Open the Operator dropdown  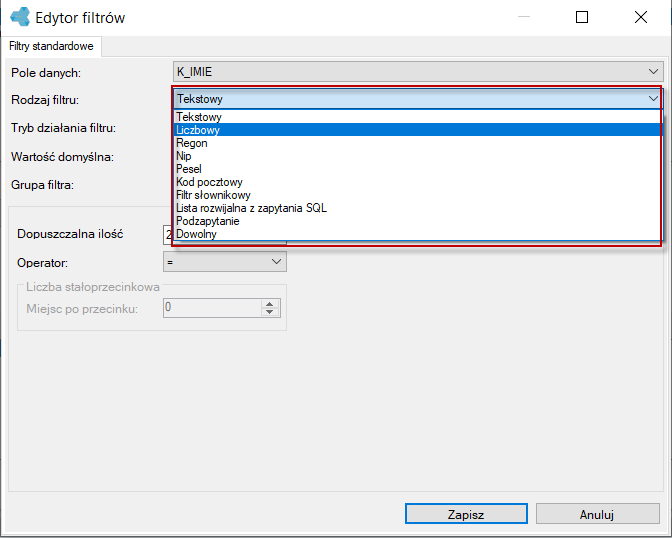(x=225, y=261)
